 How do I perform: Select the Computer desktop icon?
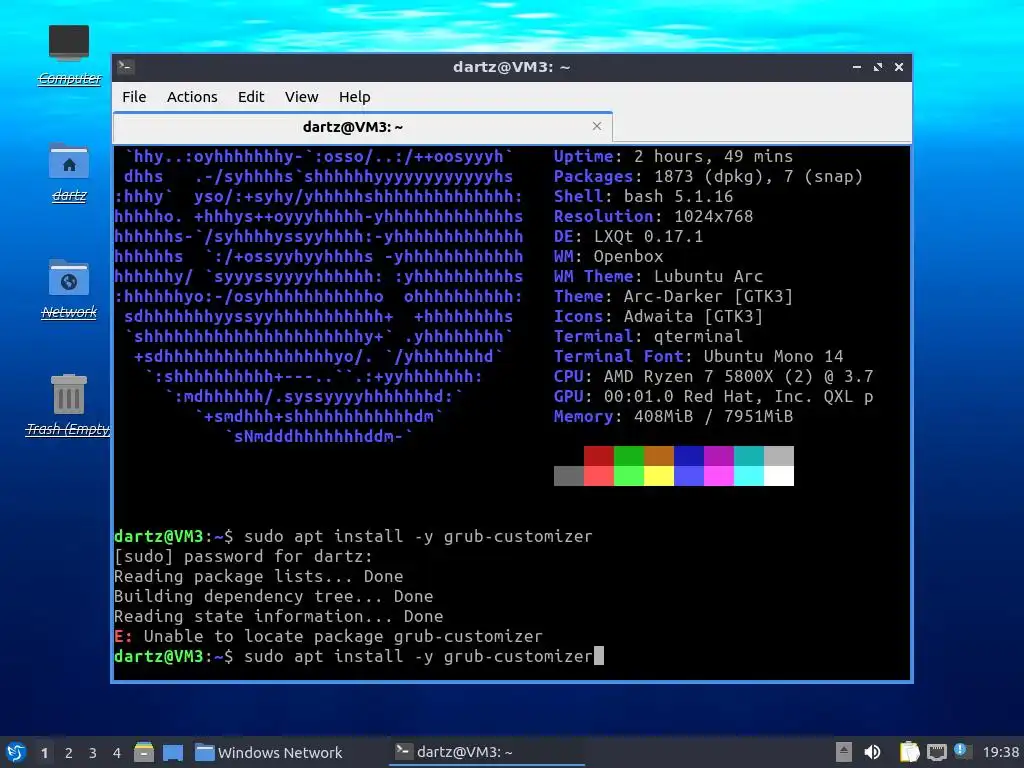(x=69, y=55)
